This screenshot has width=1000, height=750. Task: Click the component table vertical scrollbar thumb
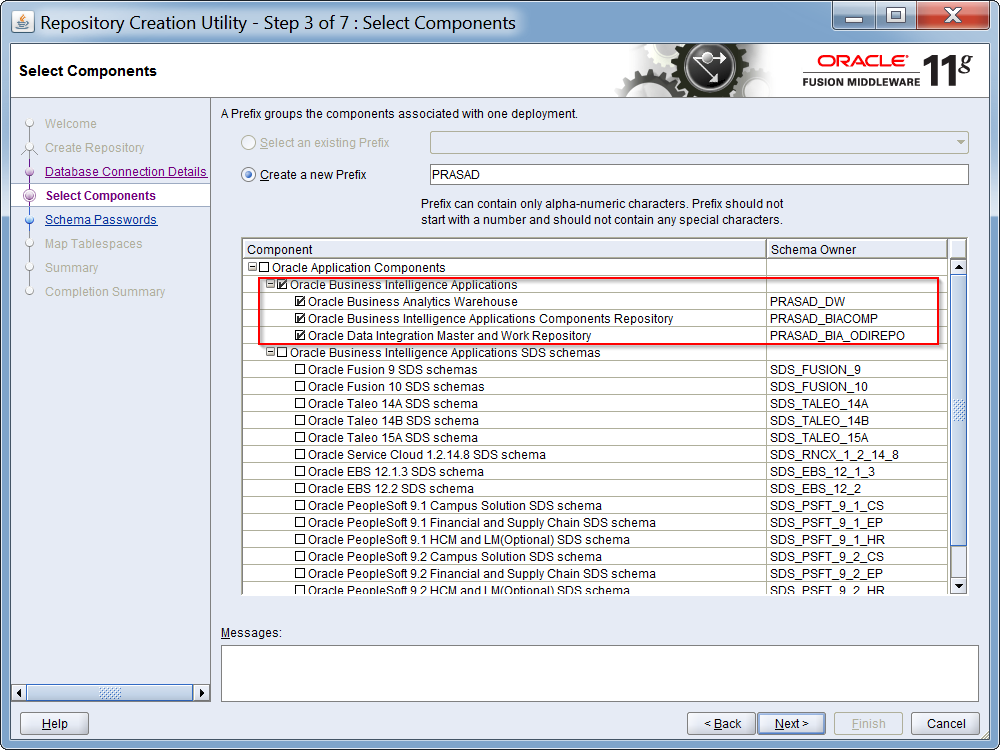coord(959,410)
